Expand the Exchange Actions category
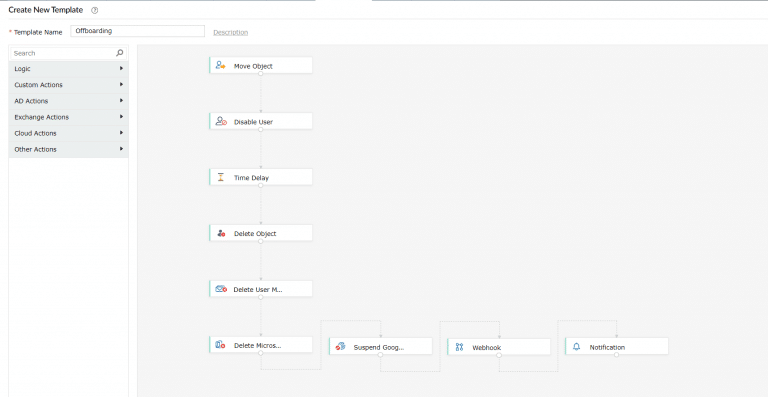 (69, 117)
